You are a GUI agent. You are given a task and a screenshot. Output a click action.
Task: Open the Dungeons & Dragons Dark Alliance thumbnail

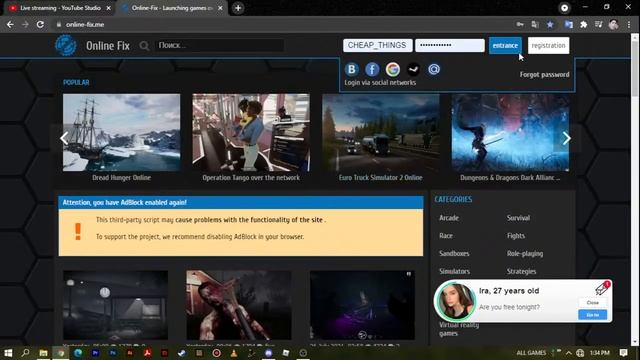pyautogui.click(x=510, y=132)
